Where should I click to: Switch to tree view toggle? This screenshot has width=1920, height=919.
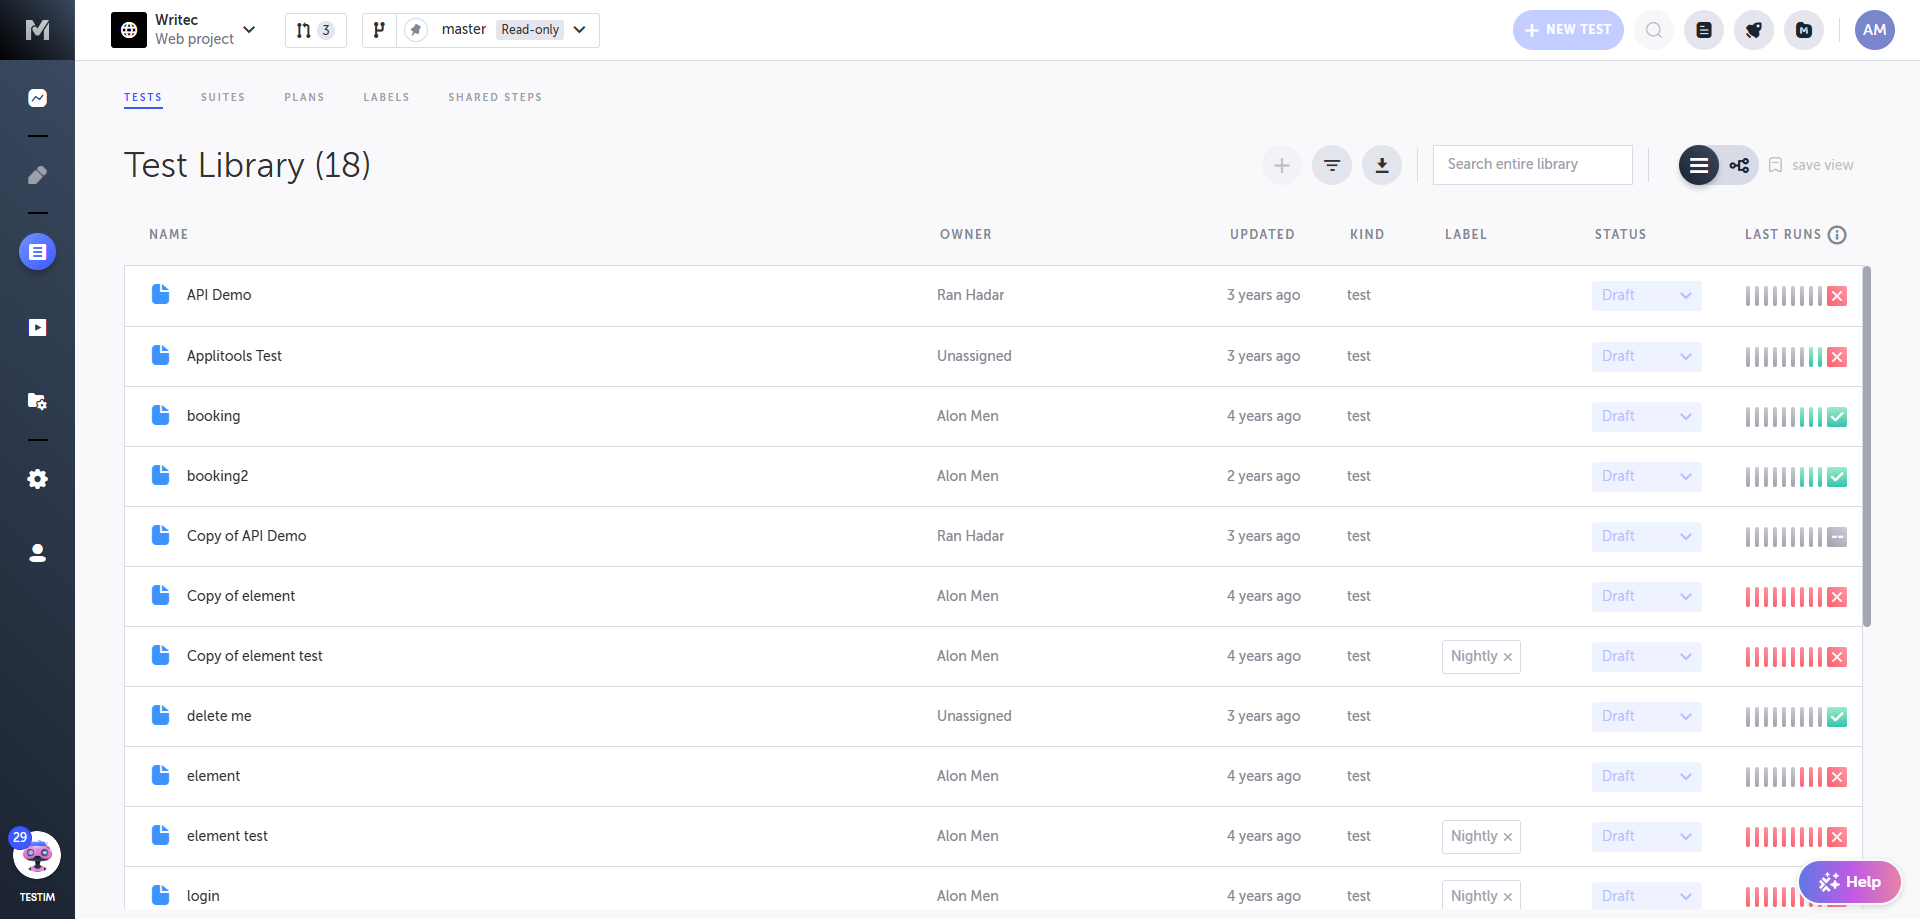1739,165
